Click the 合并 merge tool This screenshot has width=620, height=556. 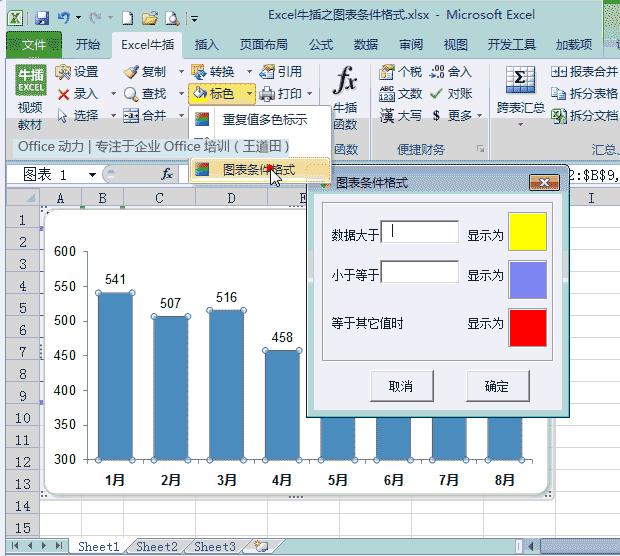(144, 115)
